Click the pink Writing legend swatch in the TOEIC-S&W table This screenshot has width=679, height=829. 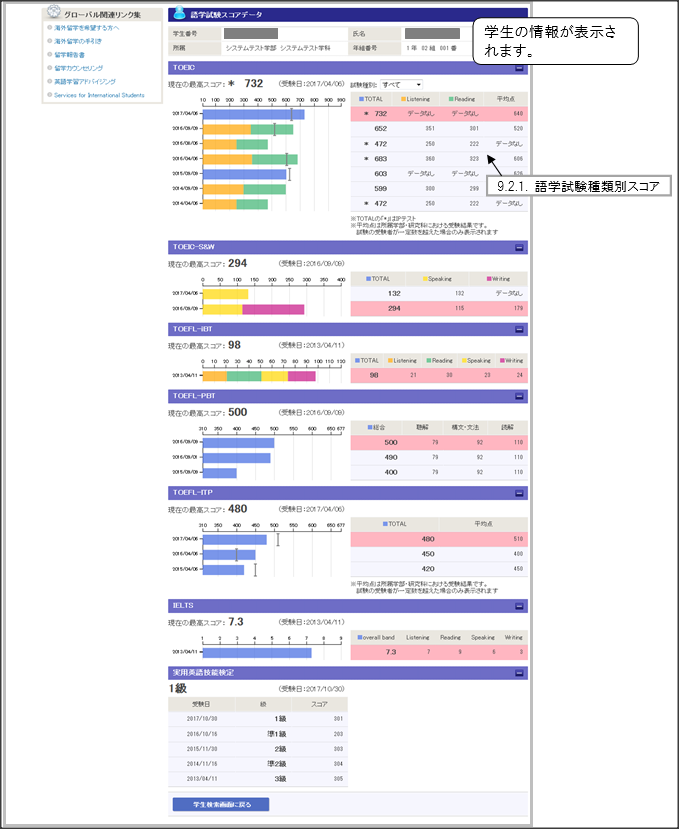pos(489,279)
